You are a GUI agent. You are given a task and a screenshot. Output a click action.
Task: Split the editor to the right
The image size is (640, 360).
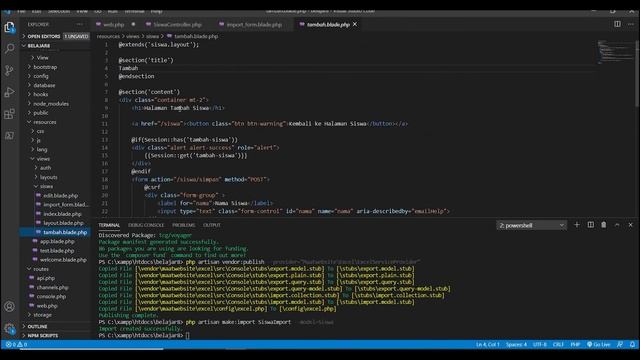point(618,24)
